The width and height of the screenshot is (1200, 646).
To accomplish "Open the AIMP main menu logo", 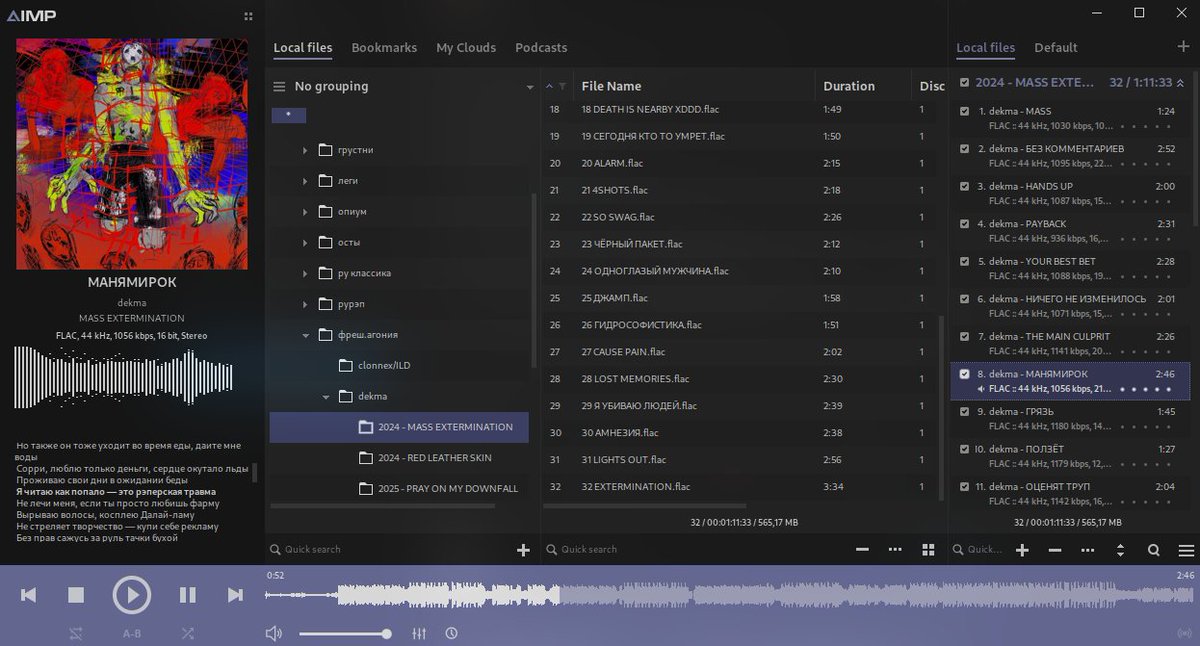I will click(x=31, y=15).
